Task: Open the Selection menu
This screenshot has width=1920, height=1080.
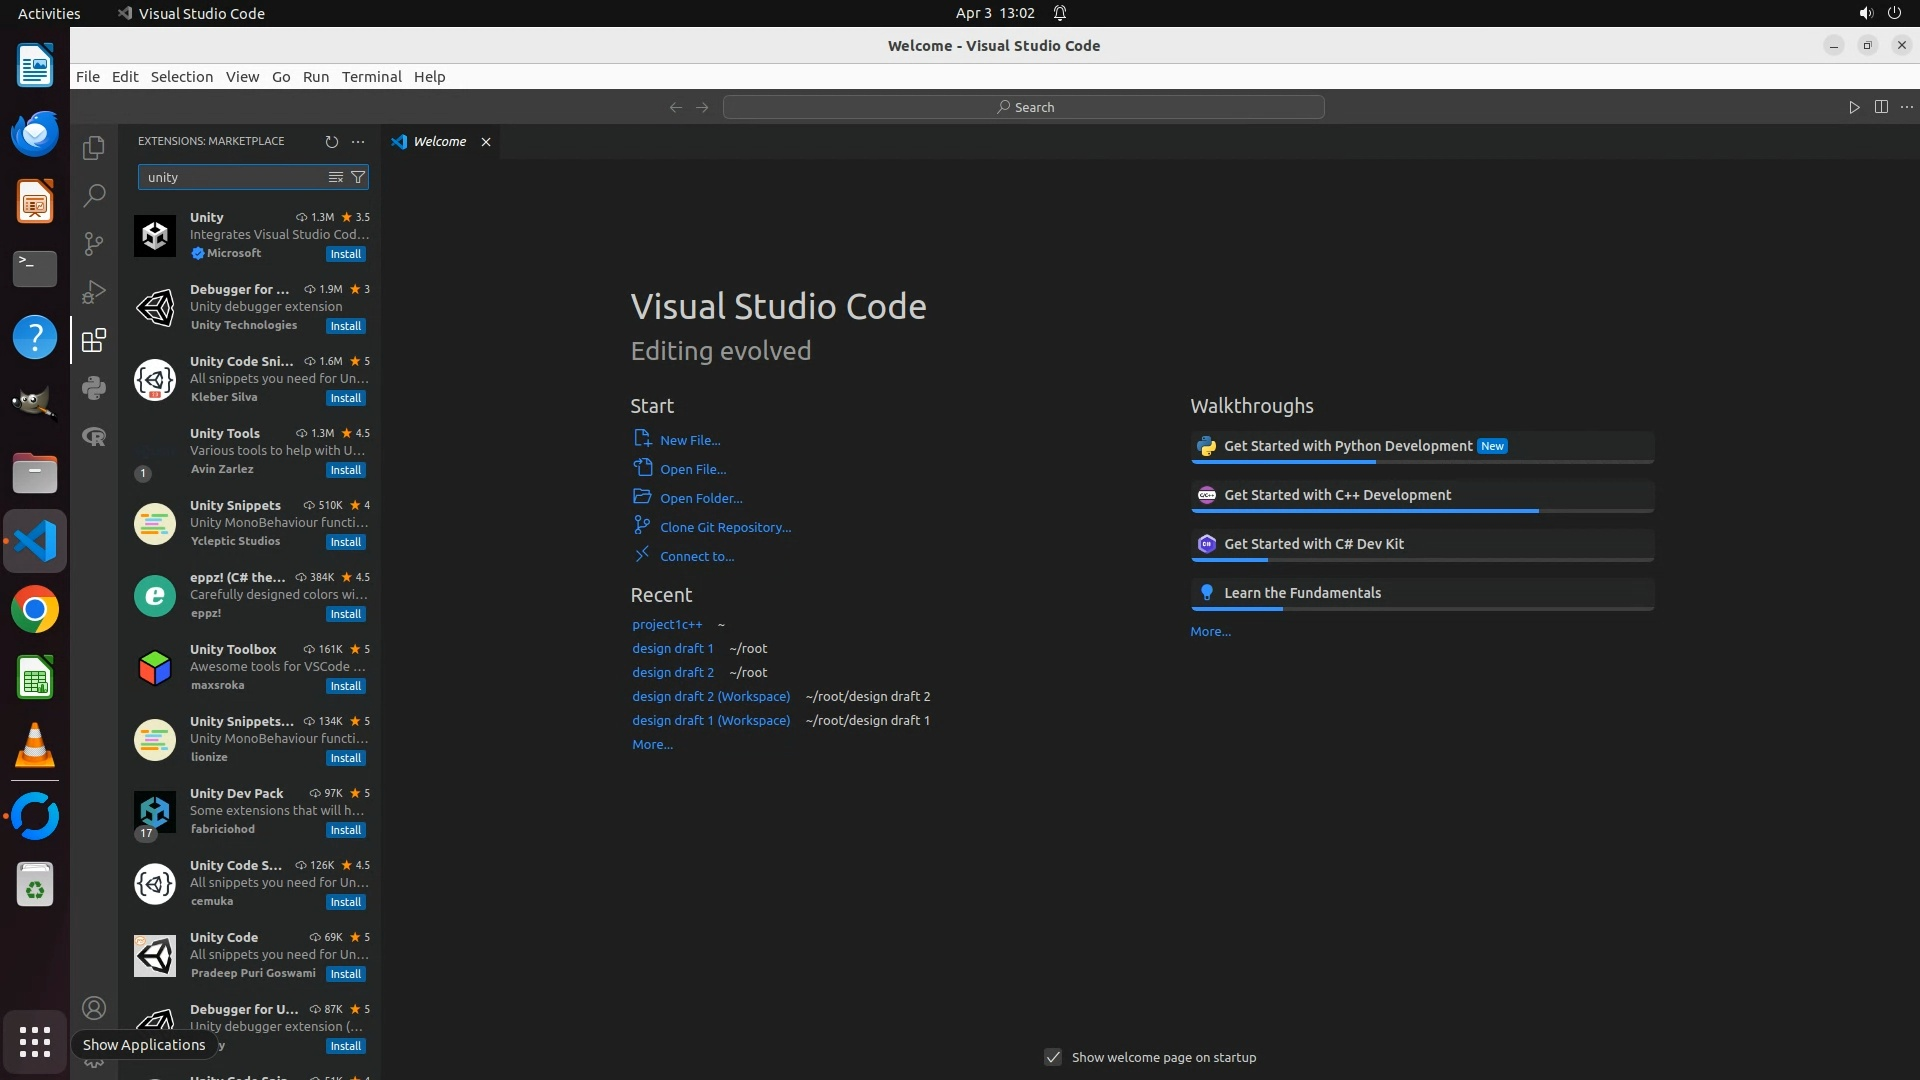Action: tap(181, 77)
